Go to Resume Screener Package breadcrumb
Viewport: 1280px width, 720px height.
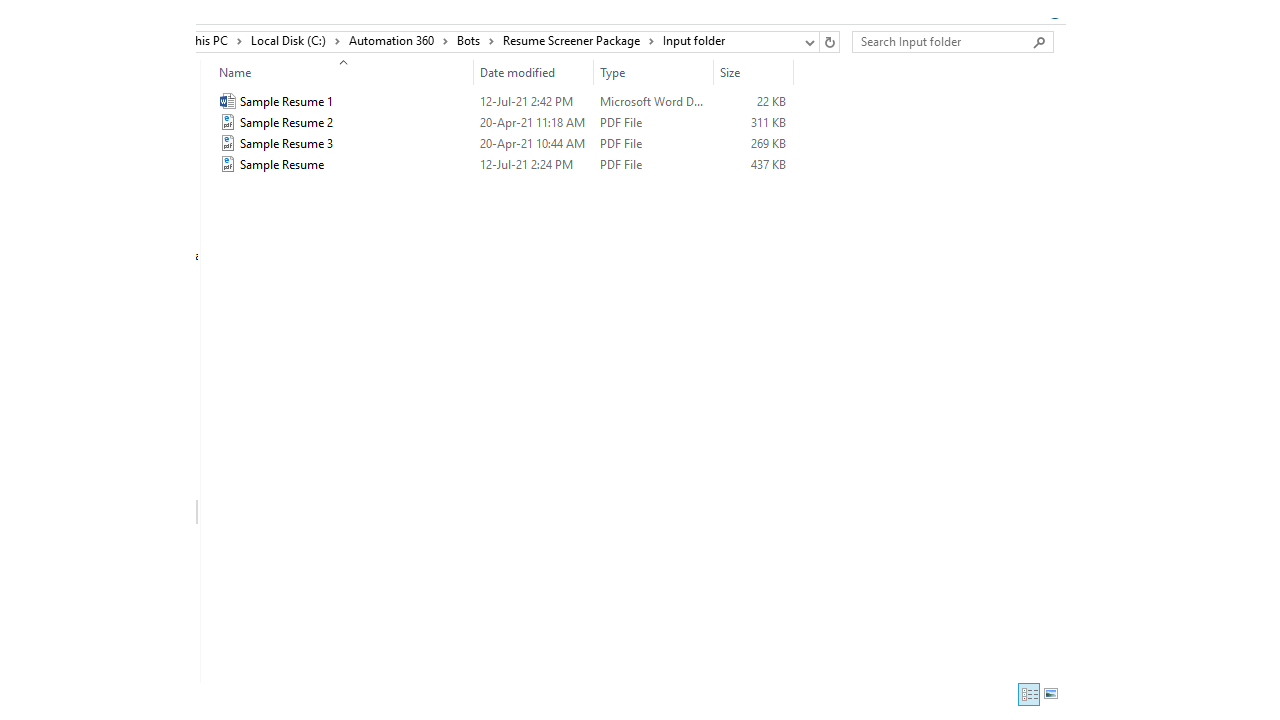[x=571, y=41]
